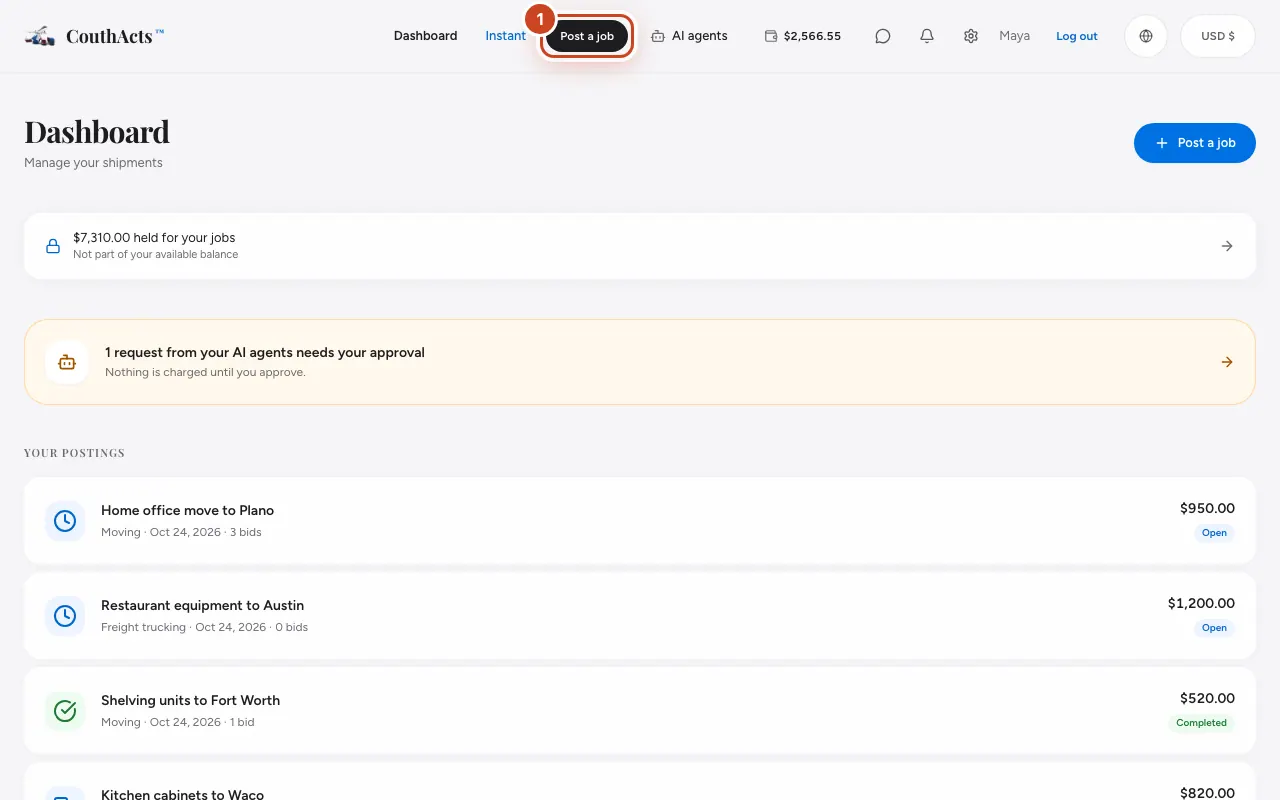
Task: Click the $950.00 price
Action: coord(1207,508)
